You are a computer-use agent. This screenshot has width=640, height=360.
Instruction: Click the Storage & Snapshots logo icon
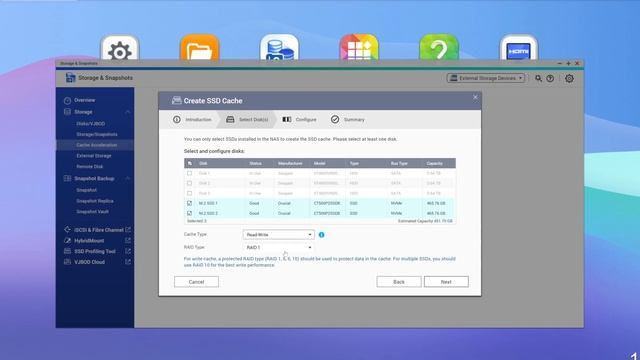coord(70,78)
